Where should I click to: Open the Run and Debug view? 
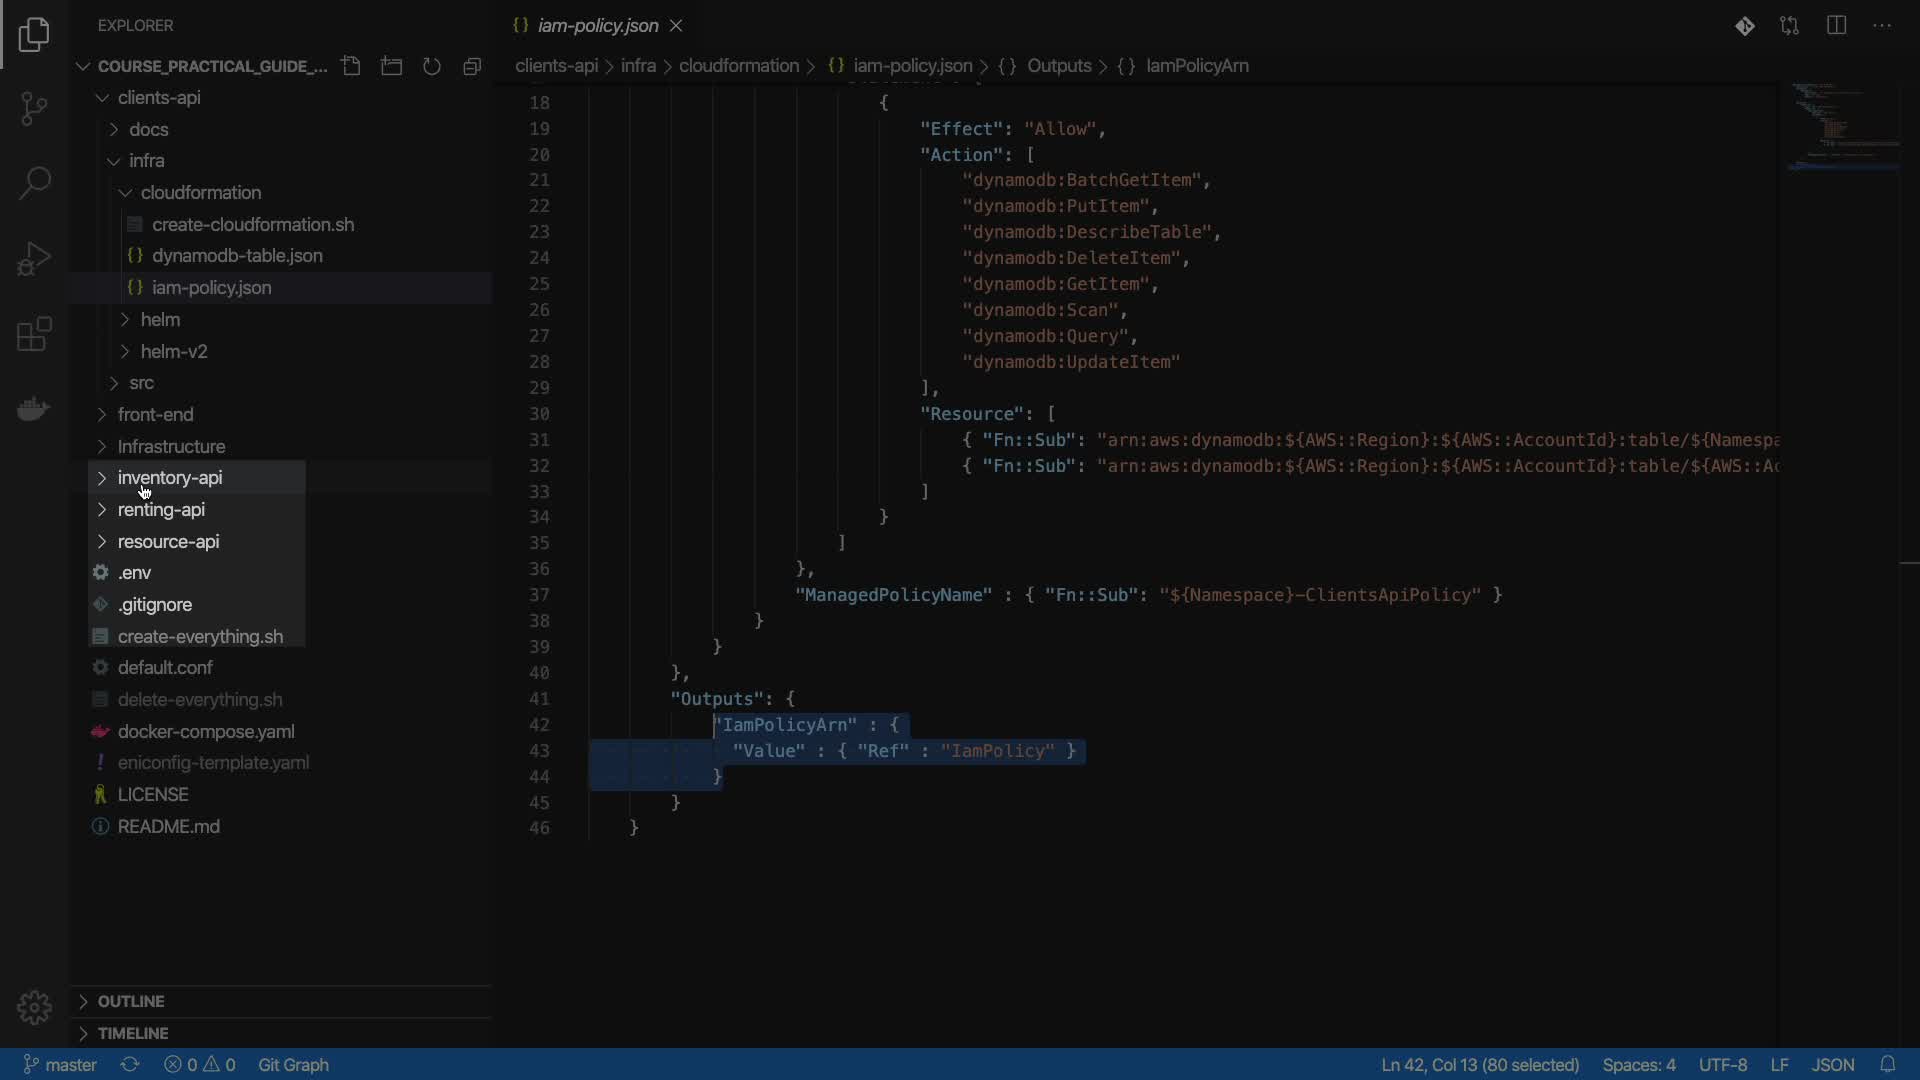[x=34, y=259]
